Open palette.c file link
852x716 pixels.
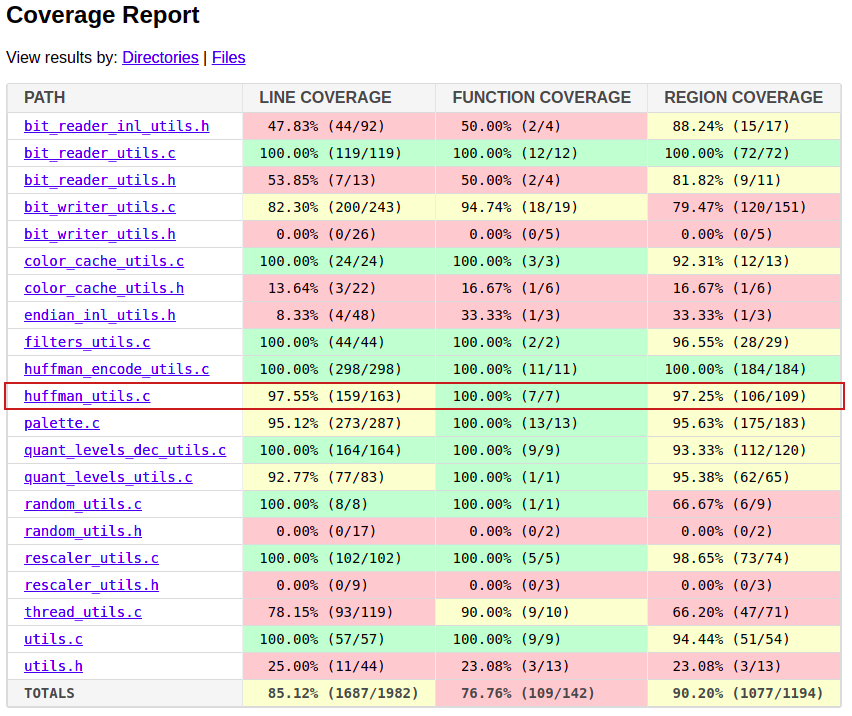point(62,423)
